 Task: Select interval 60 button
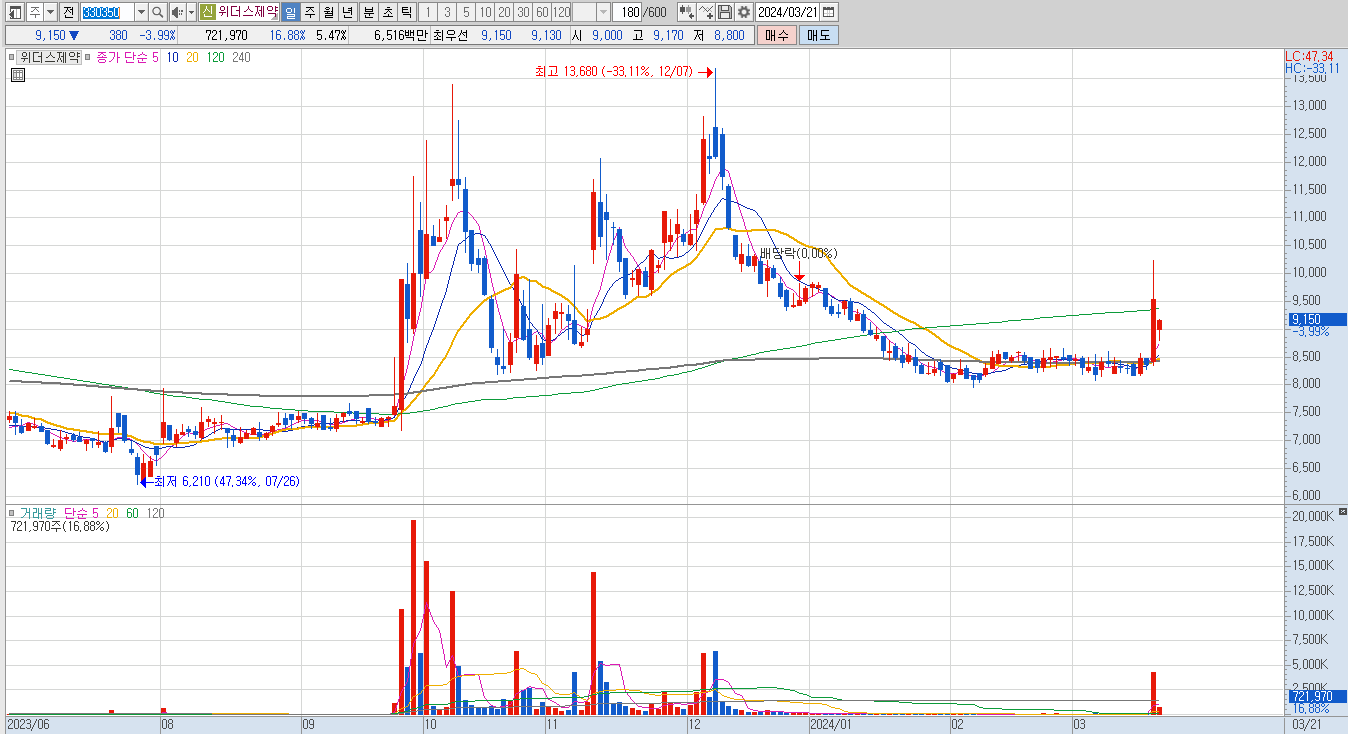click(x=541, y=12)
